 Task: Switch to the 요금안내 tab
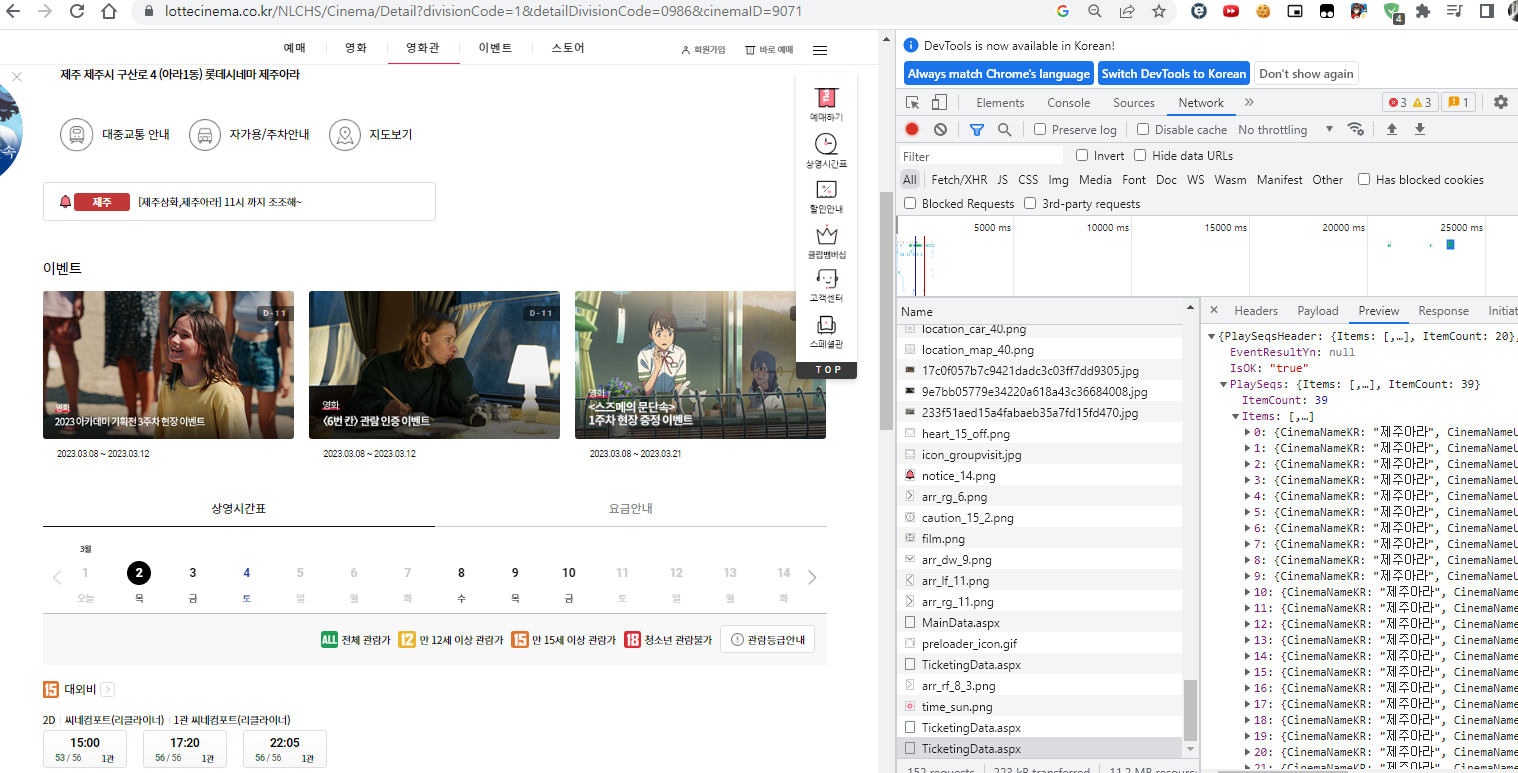631,509
